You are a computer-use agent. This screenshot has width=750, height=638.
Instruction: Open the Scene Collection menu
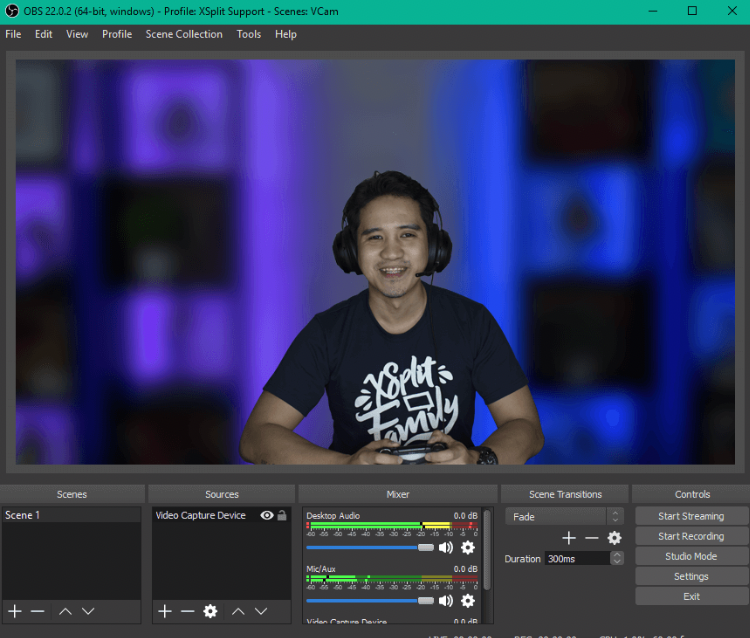(184, 34)
